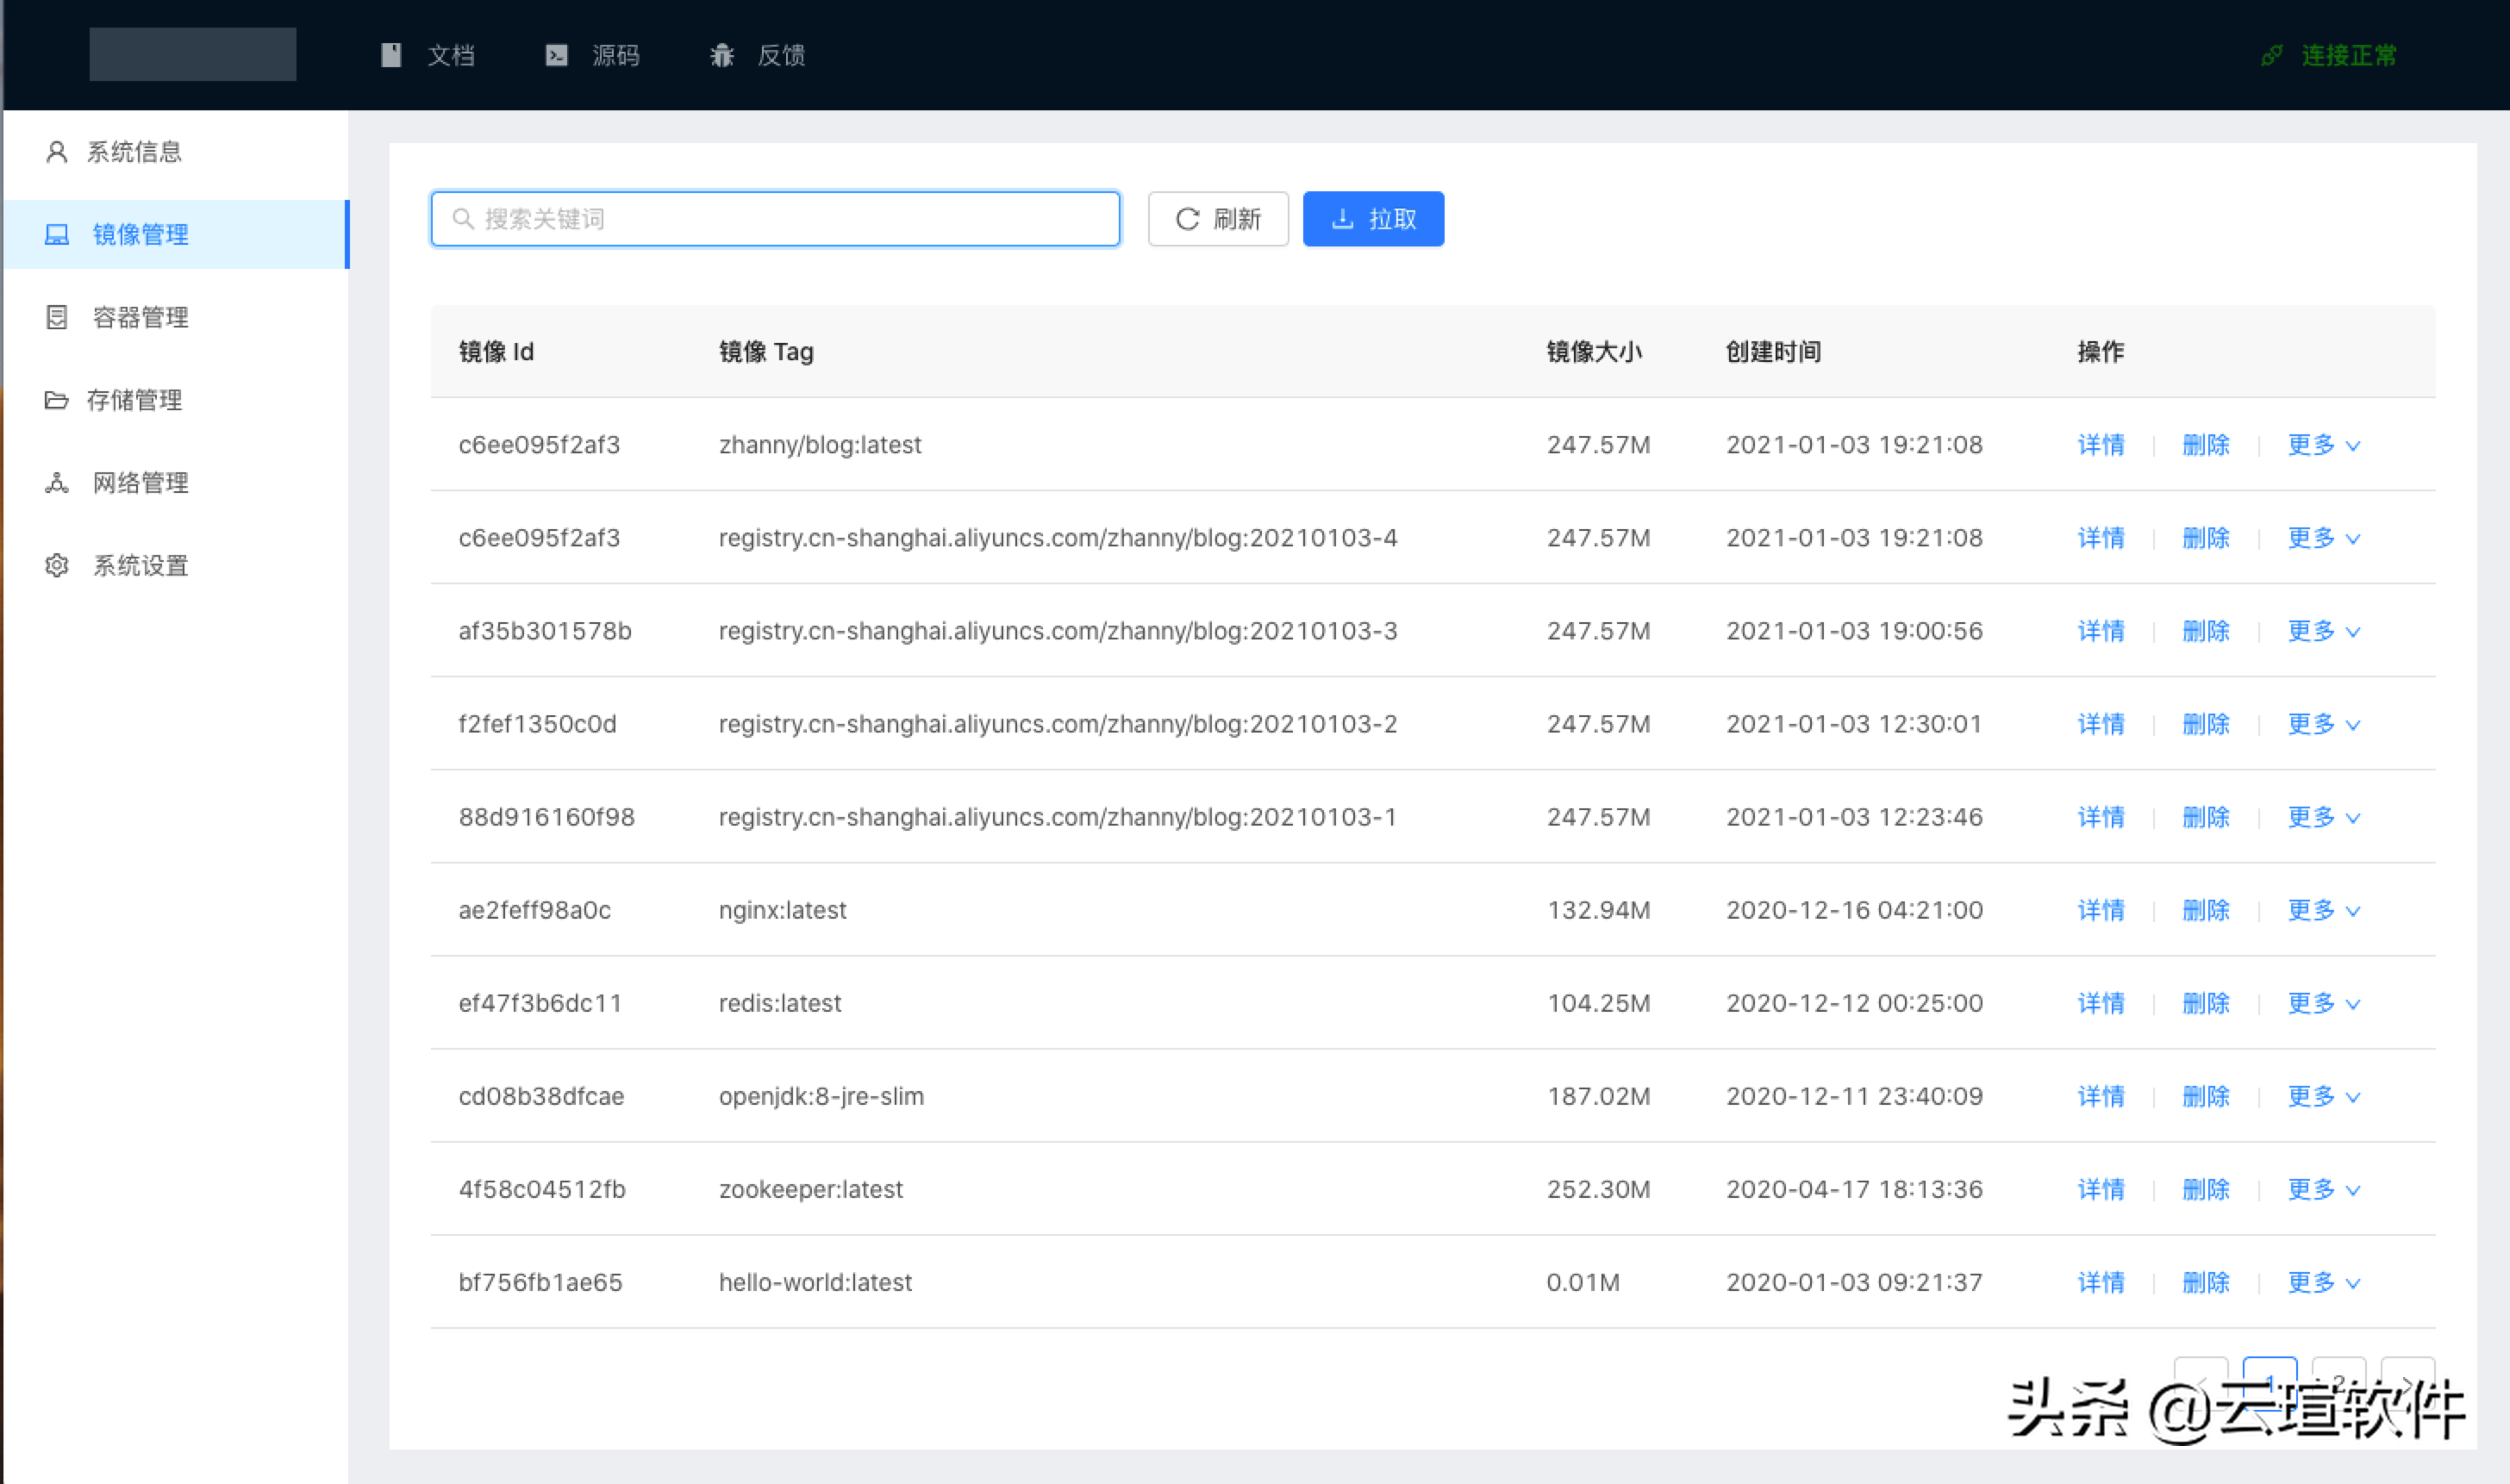
Task: Click the 系统设置 gear icon
Action: pyautogui.click(x=57, y=566)
